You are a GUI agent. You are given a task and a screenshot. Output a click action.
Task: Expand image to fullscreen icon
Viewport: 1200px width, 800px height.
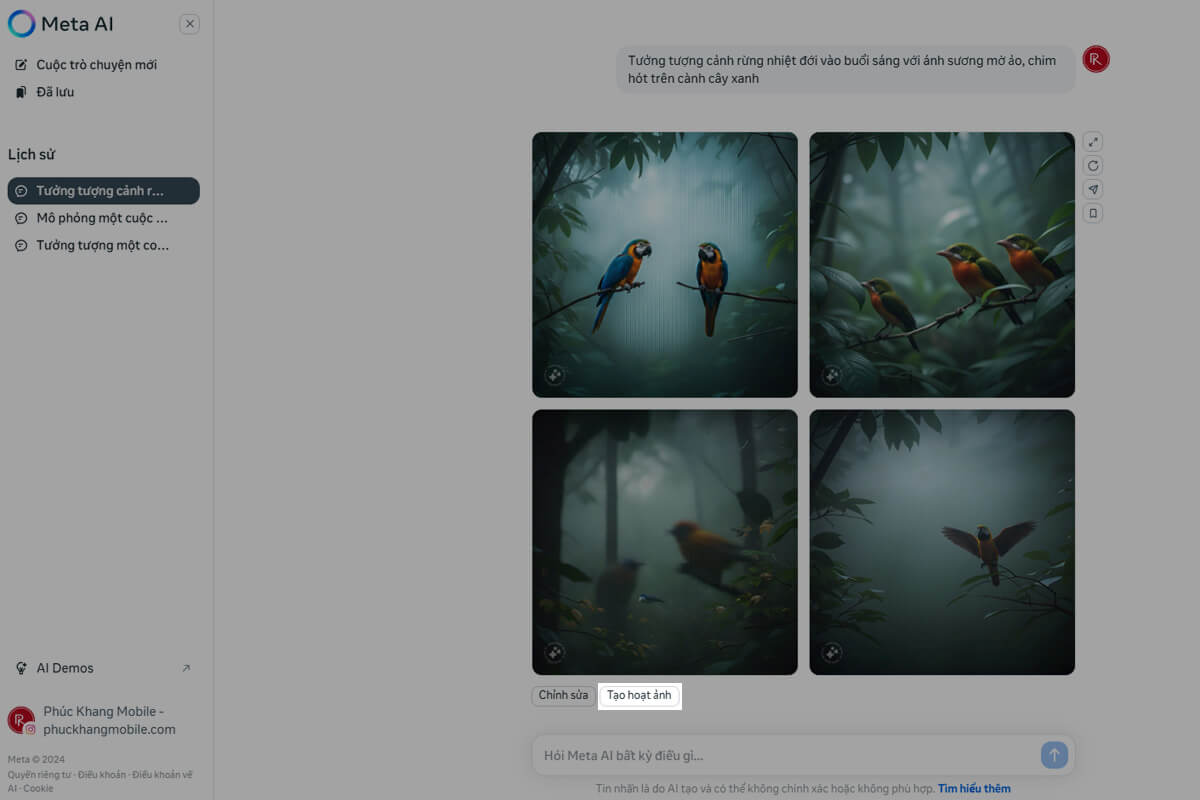[x=1093, y=142]
